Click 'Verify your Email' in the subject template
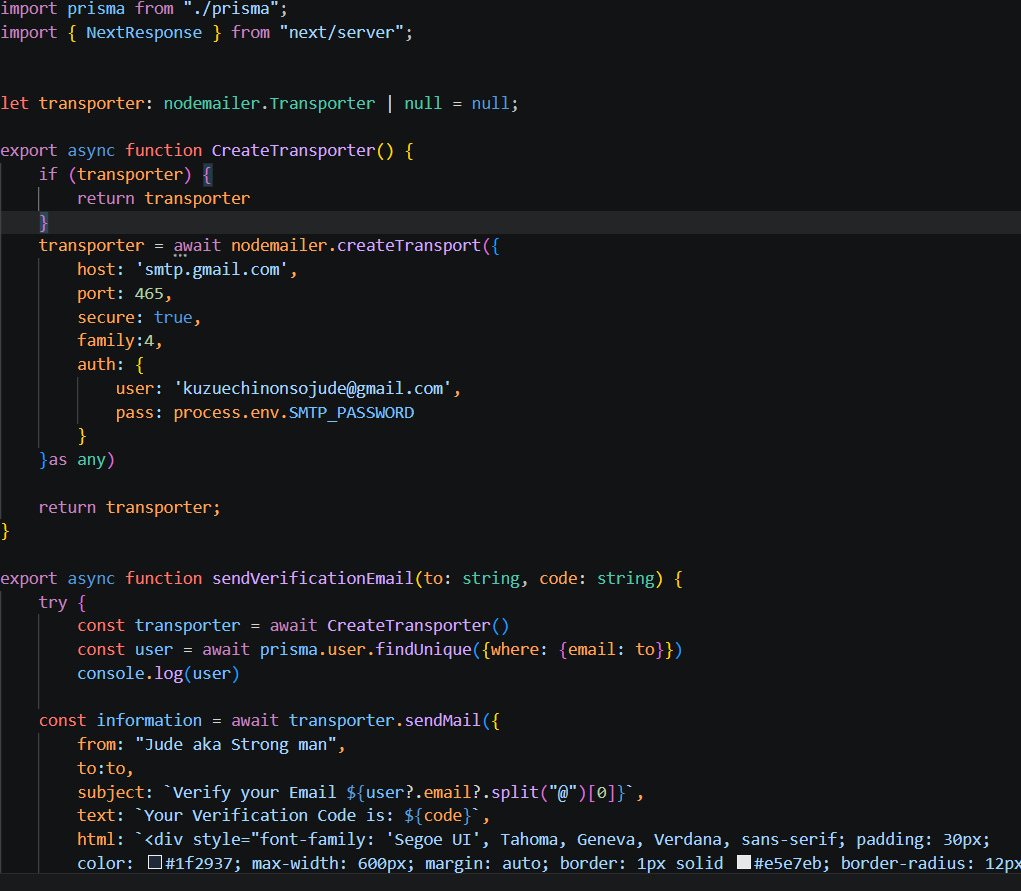 (x=254, y=793)
